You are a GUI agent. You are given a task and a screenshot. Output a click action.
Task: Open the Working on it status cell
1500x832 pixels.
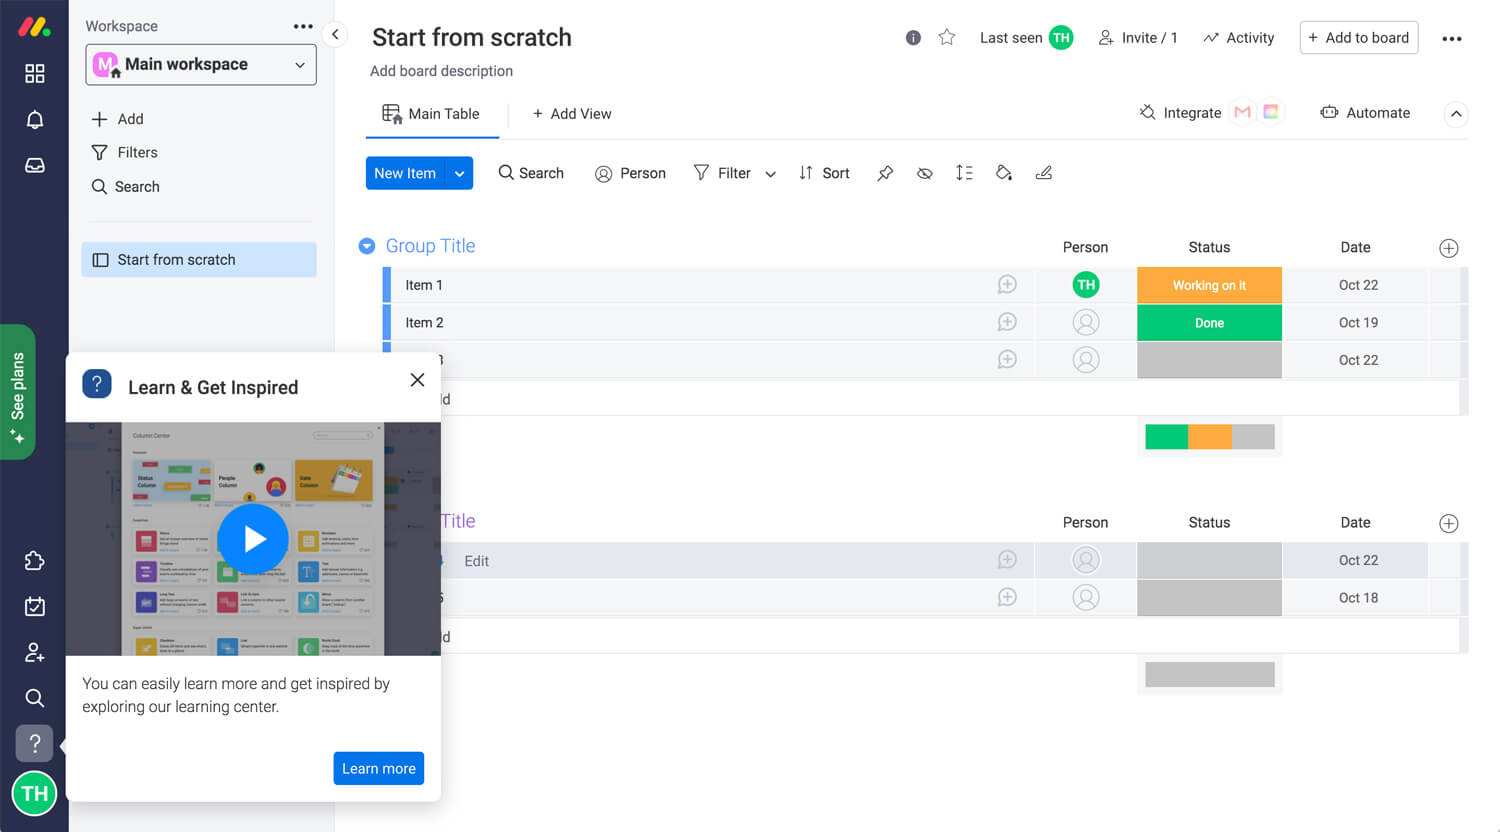[x=1209, y=285]
